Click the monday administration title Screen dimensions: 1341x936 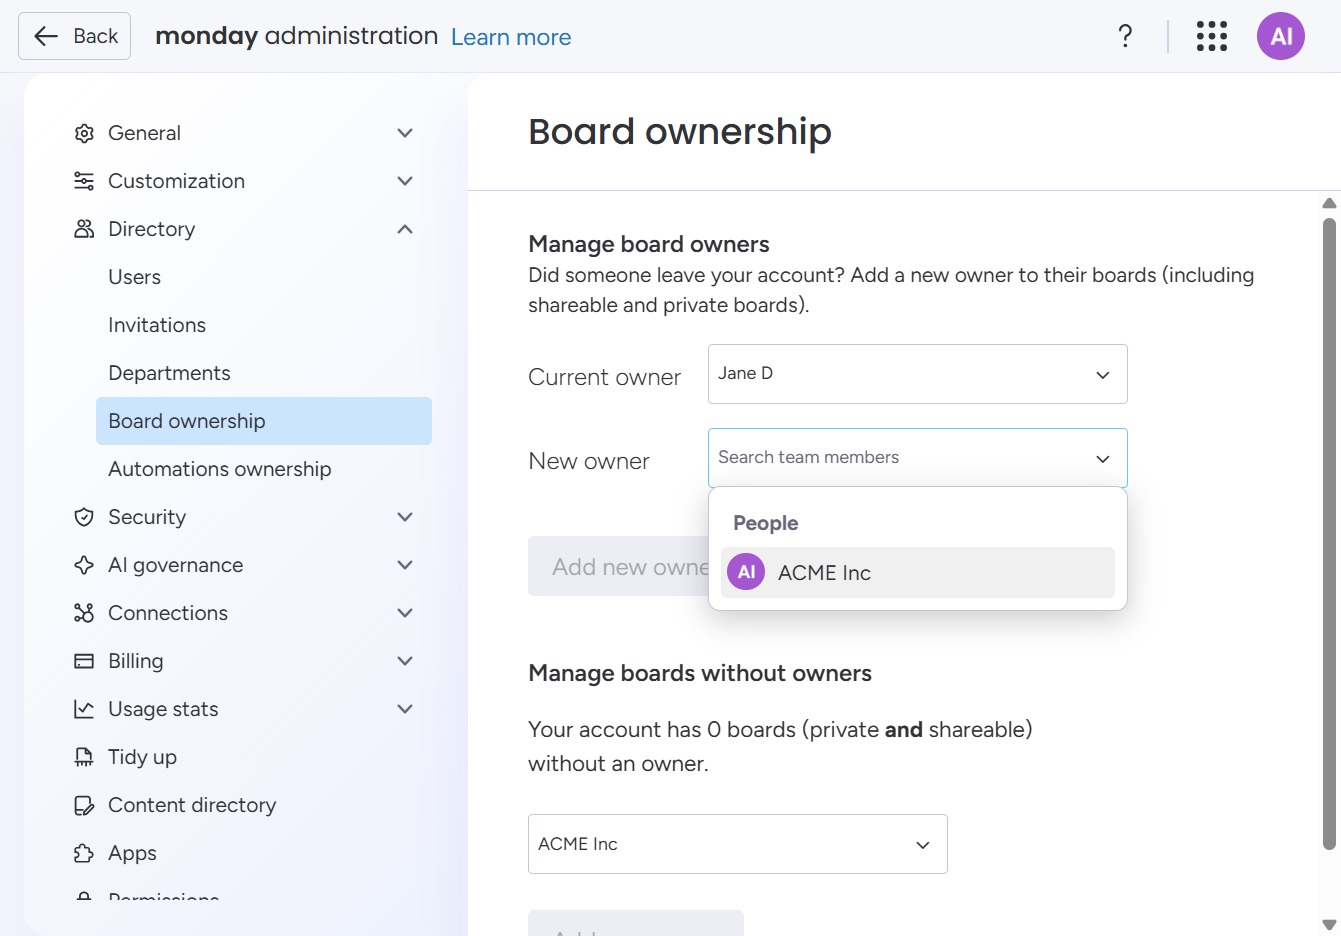coord(296,36)
